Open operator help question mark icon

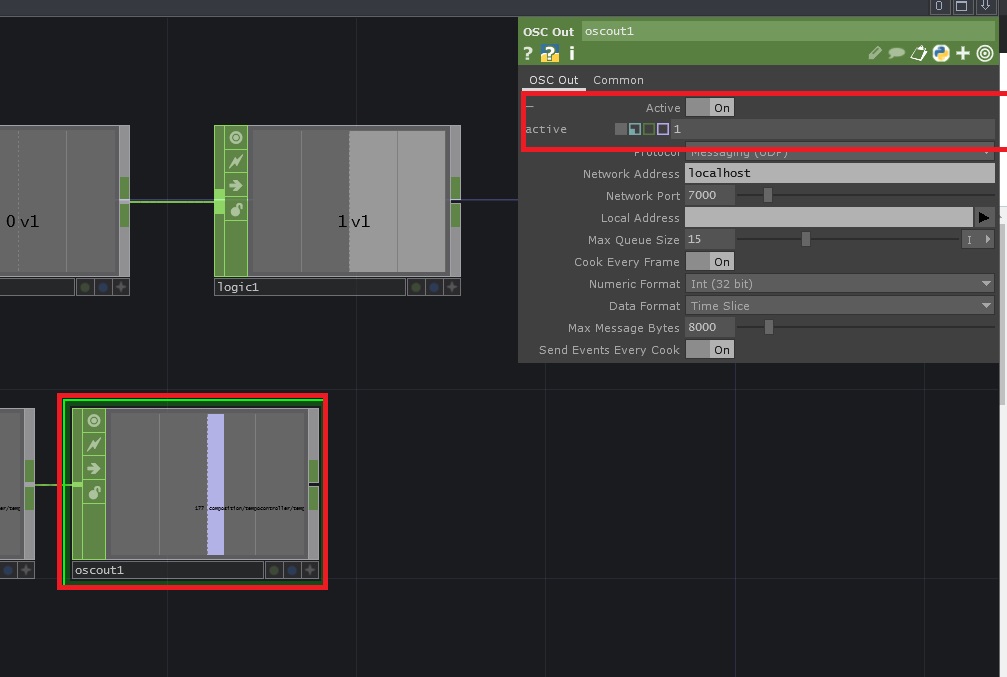[528, 54]
